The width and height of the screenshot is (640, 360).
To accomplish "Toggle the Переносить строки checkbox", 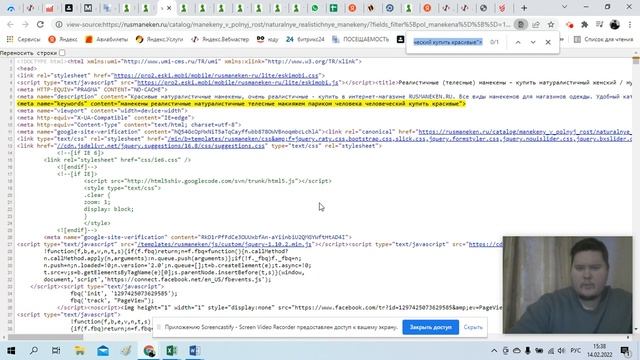I will coord(62,53).
